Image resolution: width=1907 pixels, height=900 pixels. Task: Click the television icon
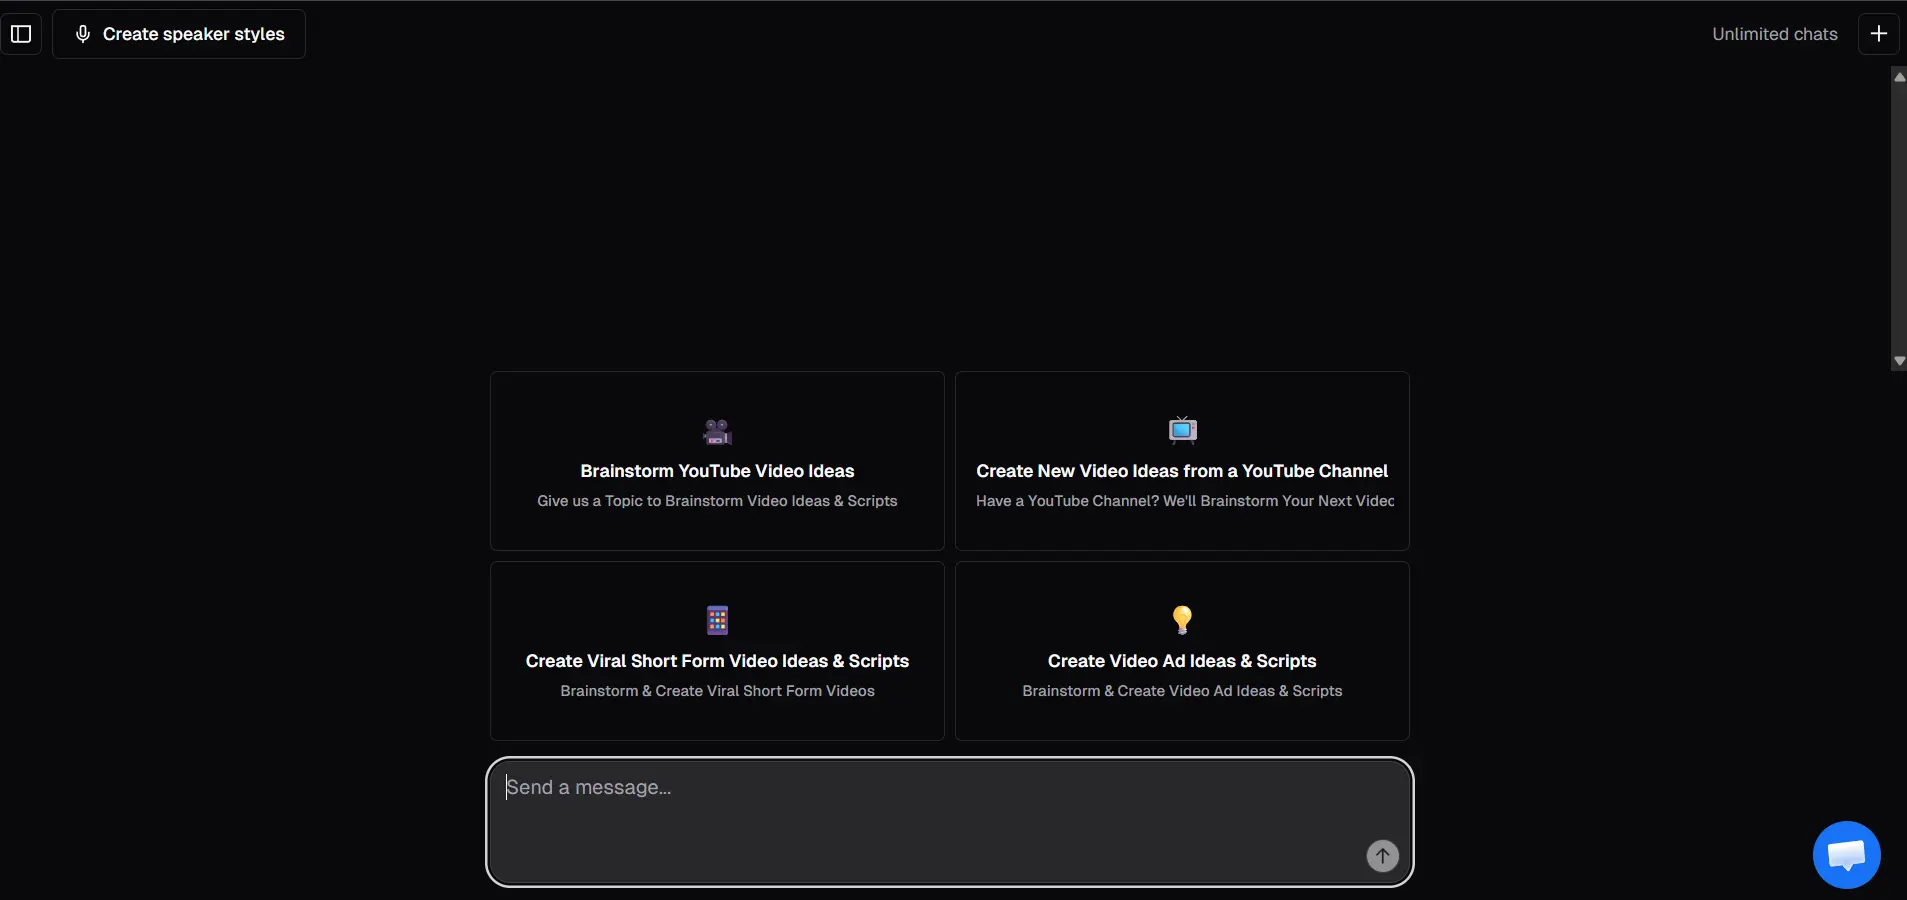pyautogui.click(x=1183, y=430)
